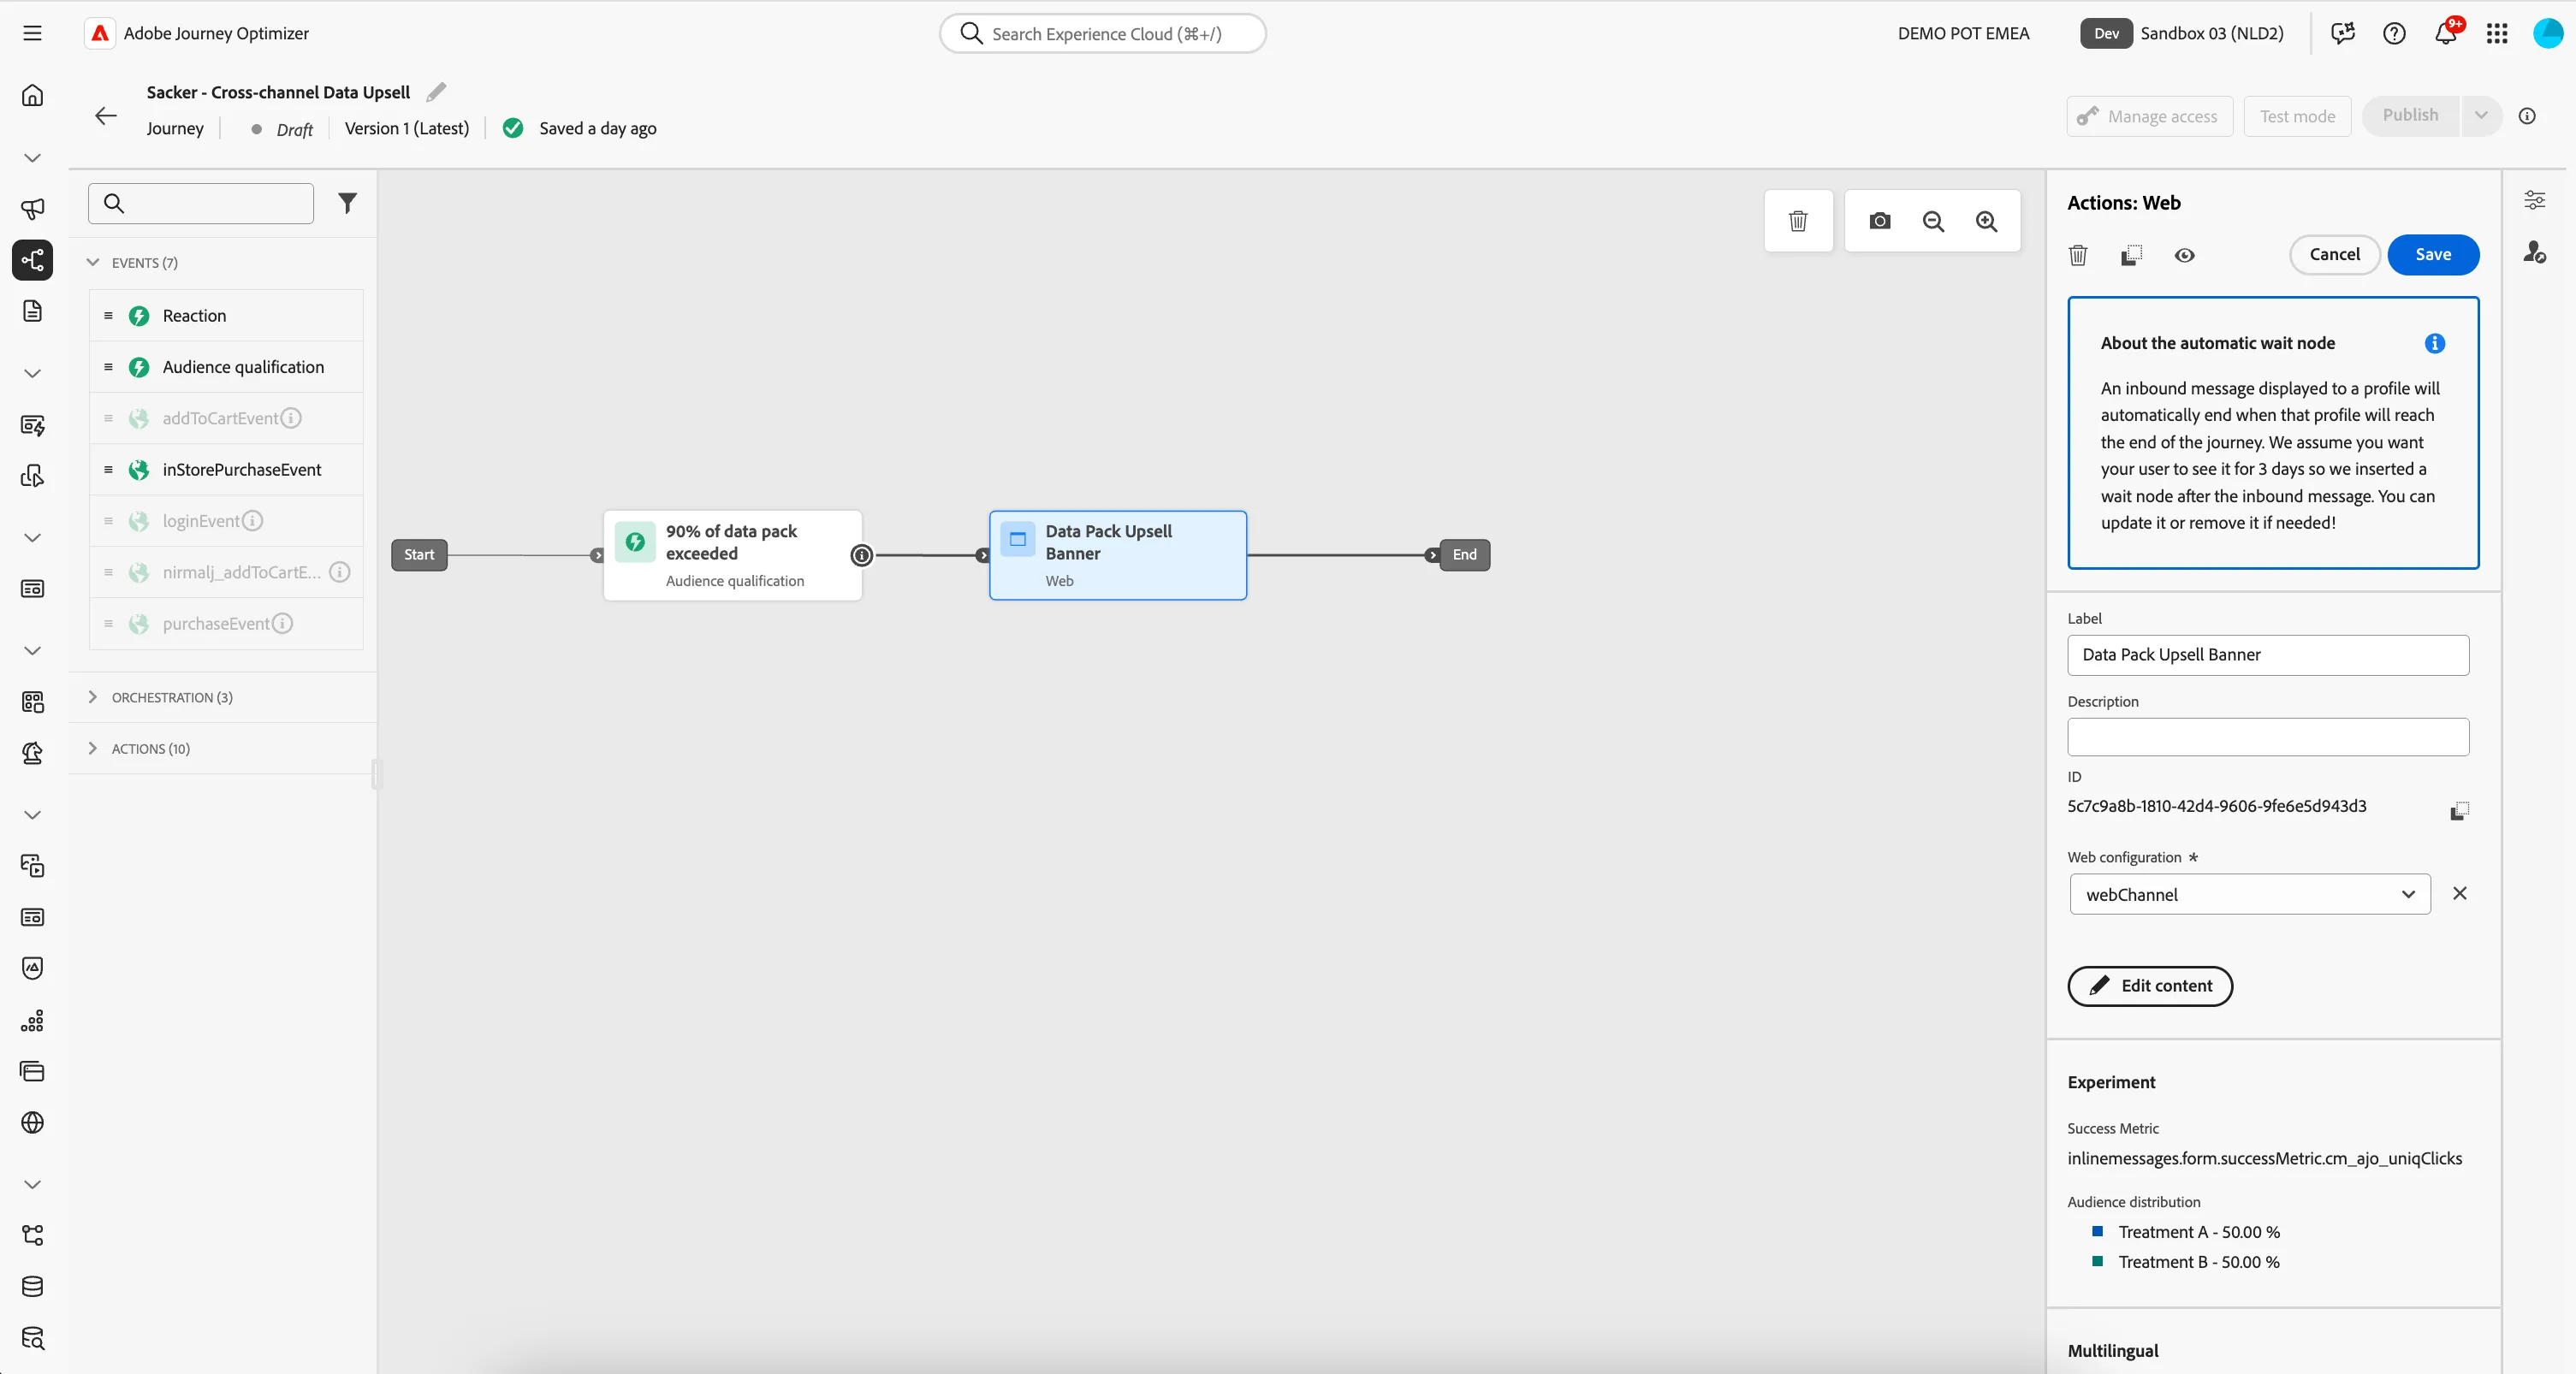Click Search Experience Cloud box

1103,33
